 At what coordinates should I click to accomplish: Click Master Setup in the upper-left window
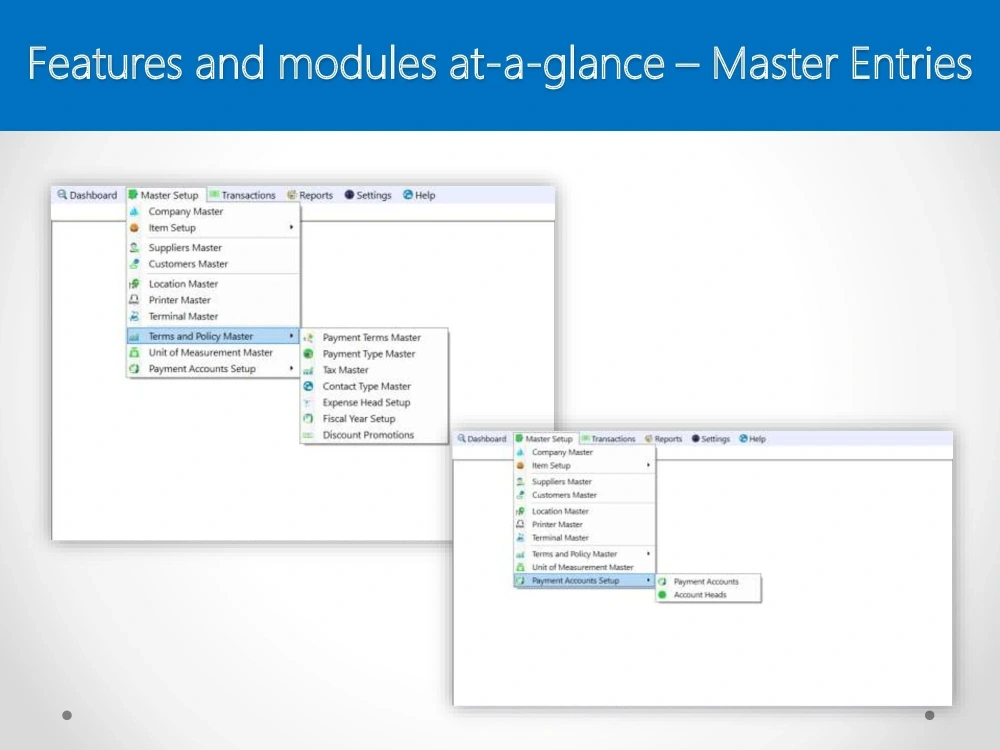pyautogui.click(x=163, y=195)
